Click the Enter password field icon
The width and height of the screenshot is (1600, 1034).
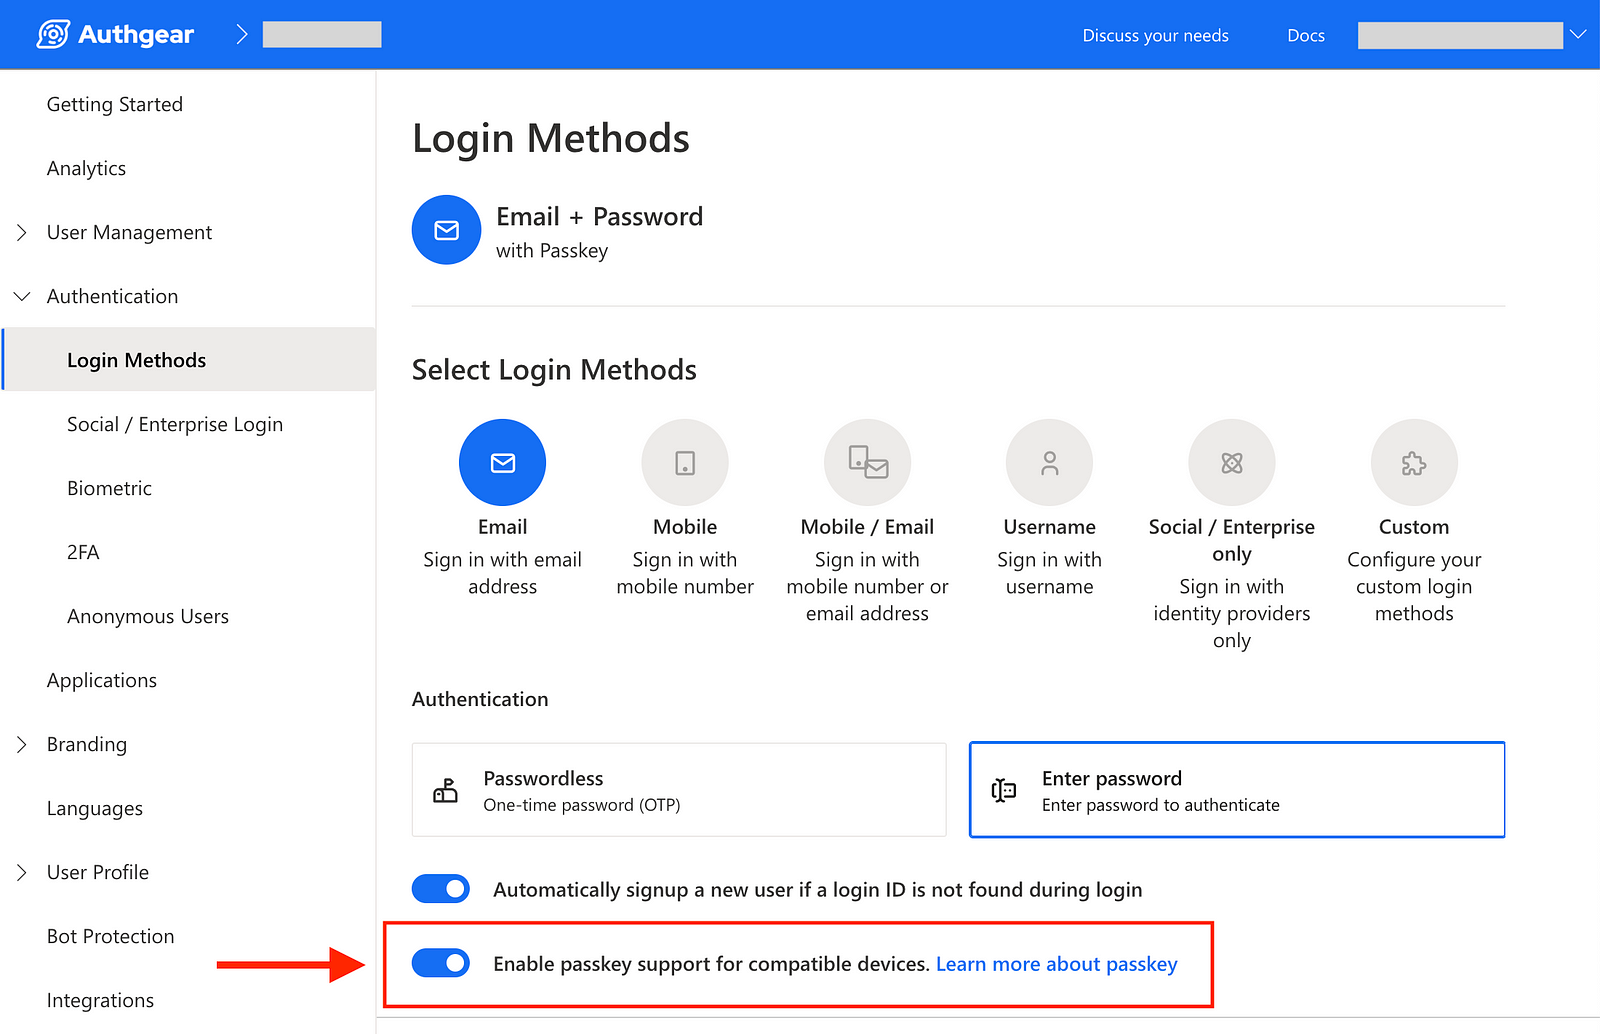[1004, 791]
